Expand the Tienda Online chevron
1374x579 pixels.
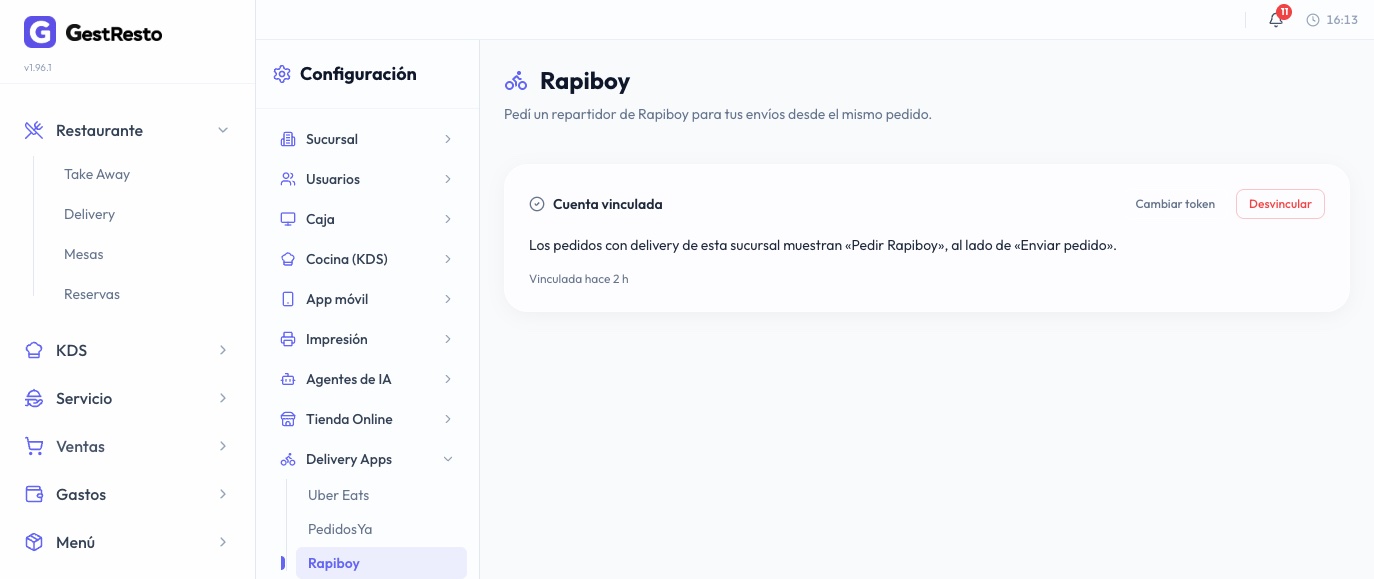[448, 419]
